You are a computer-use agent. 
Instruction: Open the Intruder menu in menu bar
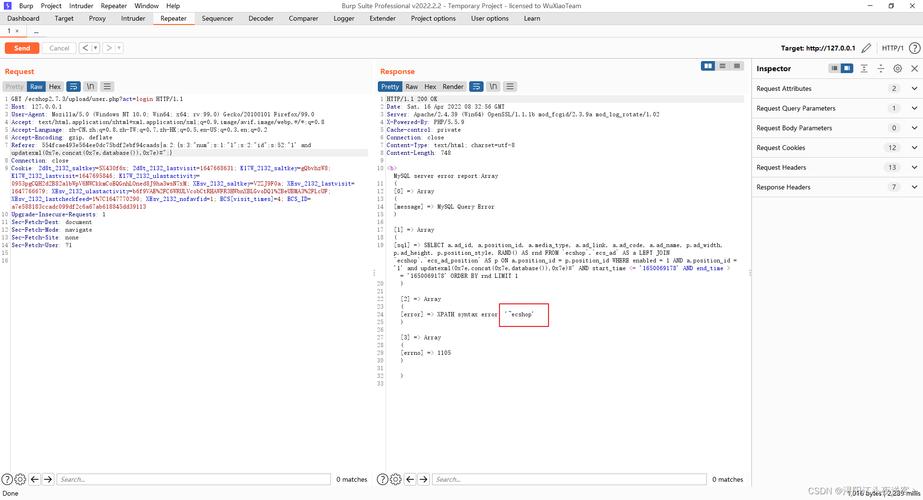coord(81,6)
